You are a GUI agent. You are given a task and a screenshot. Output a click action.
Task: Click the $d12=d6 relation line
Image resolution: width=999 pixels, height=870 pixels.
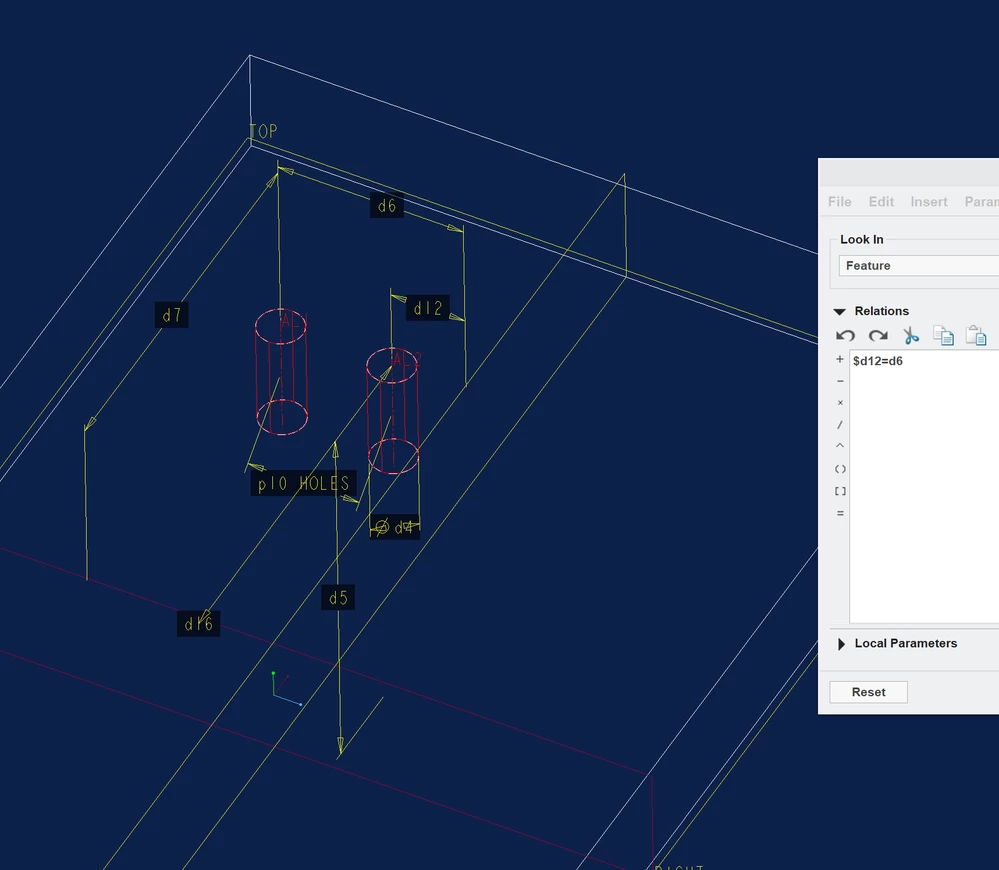877,361
